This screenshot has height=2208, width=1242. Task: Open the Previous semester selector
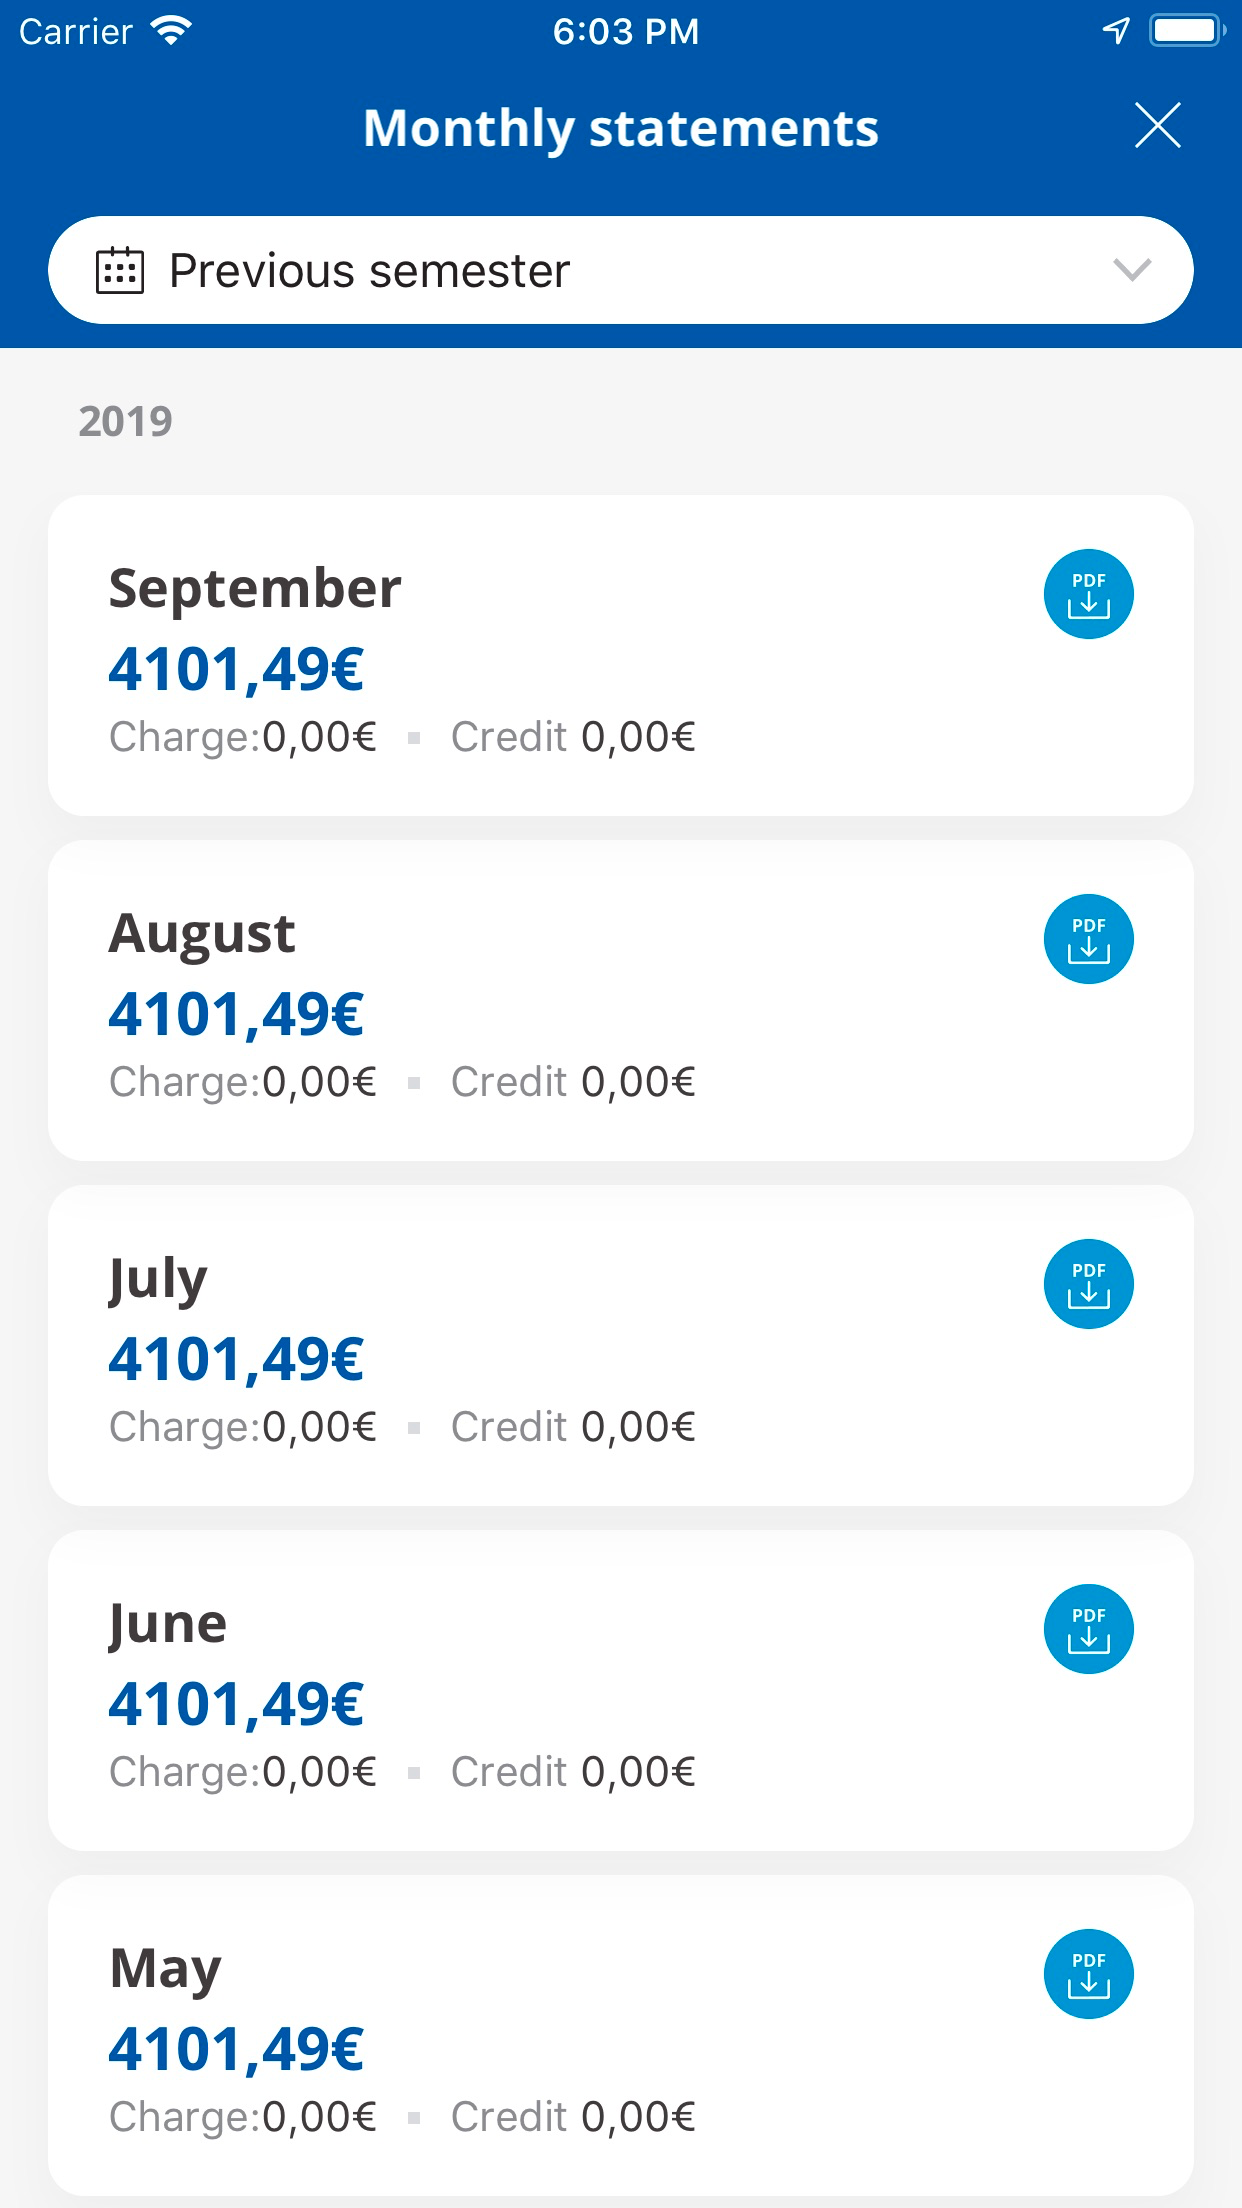[620, 270]
